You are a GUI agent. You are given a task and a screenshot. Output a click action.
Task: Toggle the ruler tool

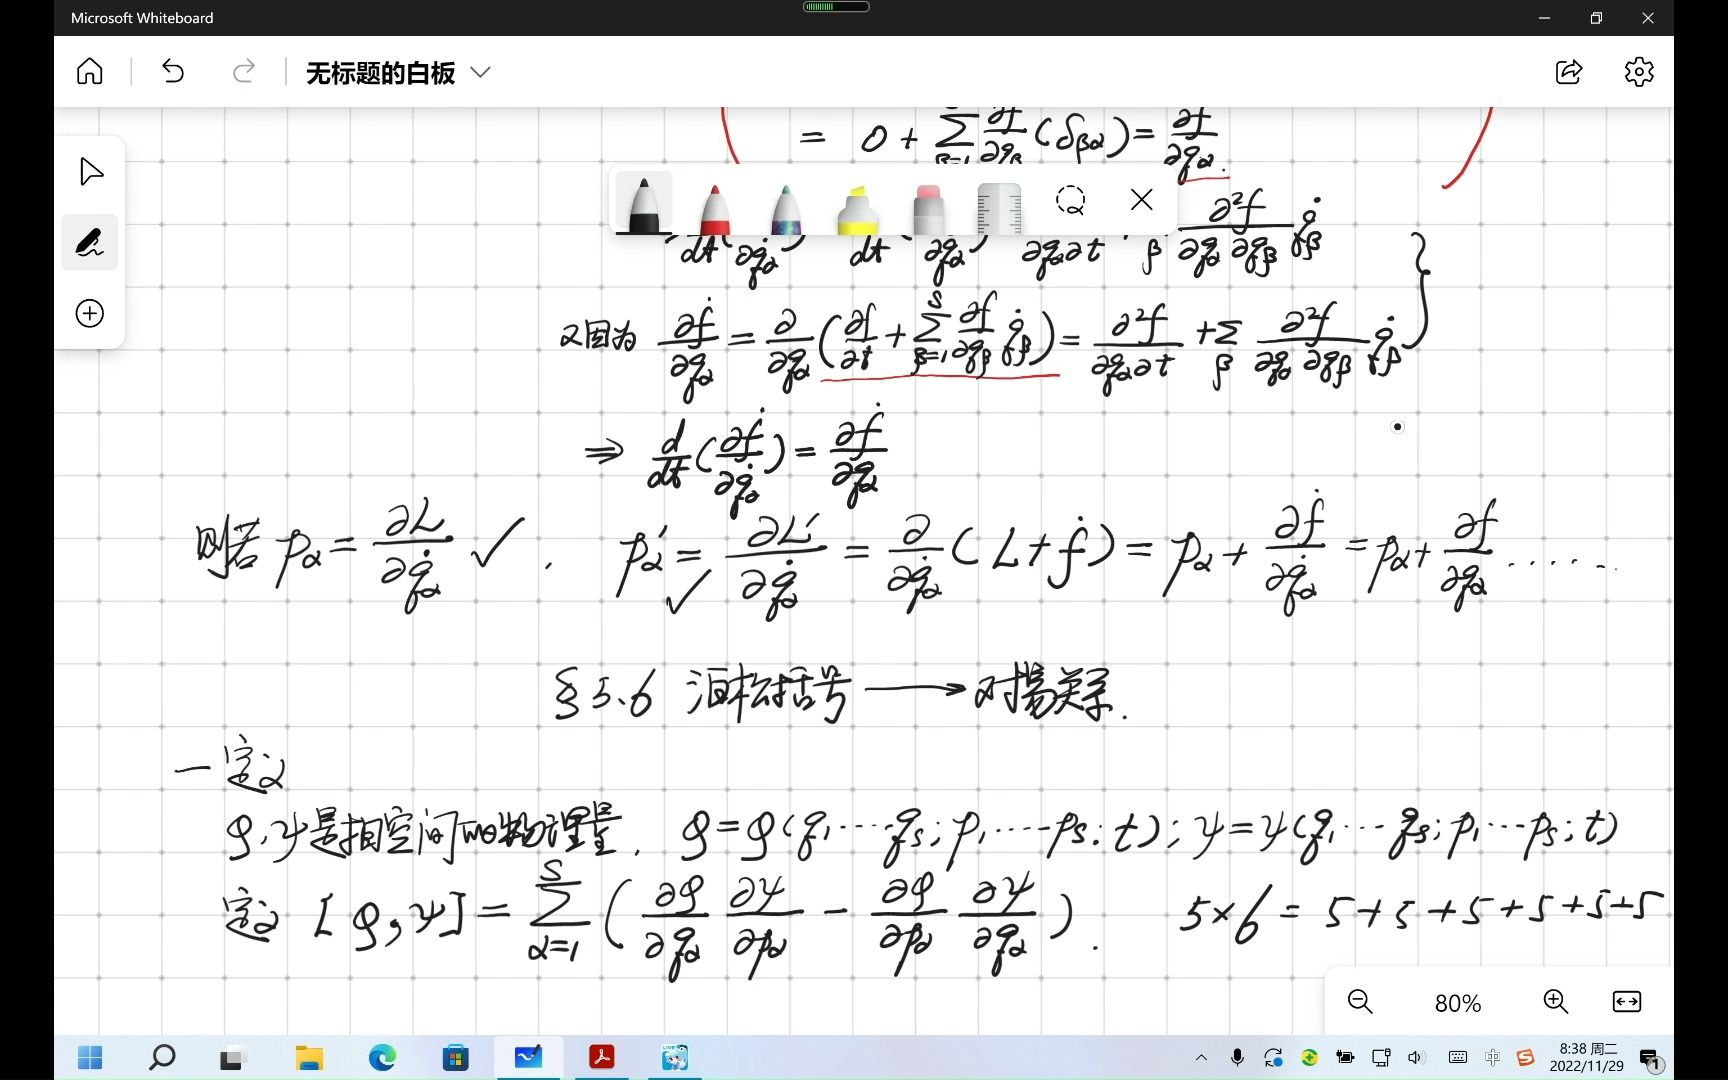coord(999,207)
